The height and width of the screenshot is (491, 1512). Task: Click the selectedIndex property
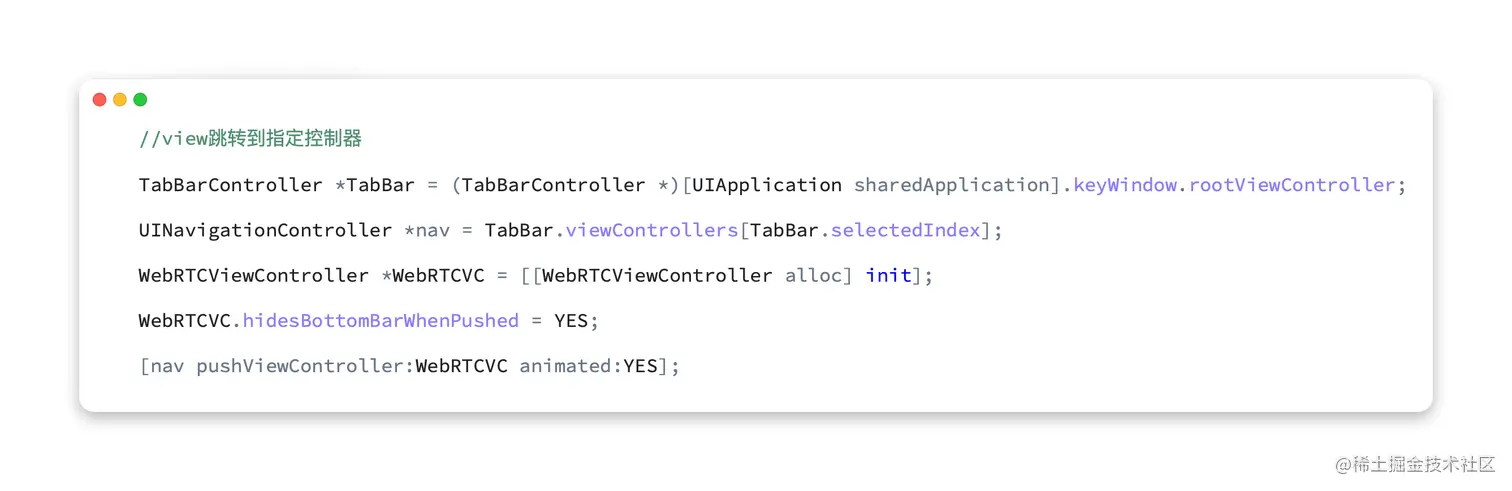(906, 230)
